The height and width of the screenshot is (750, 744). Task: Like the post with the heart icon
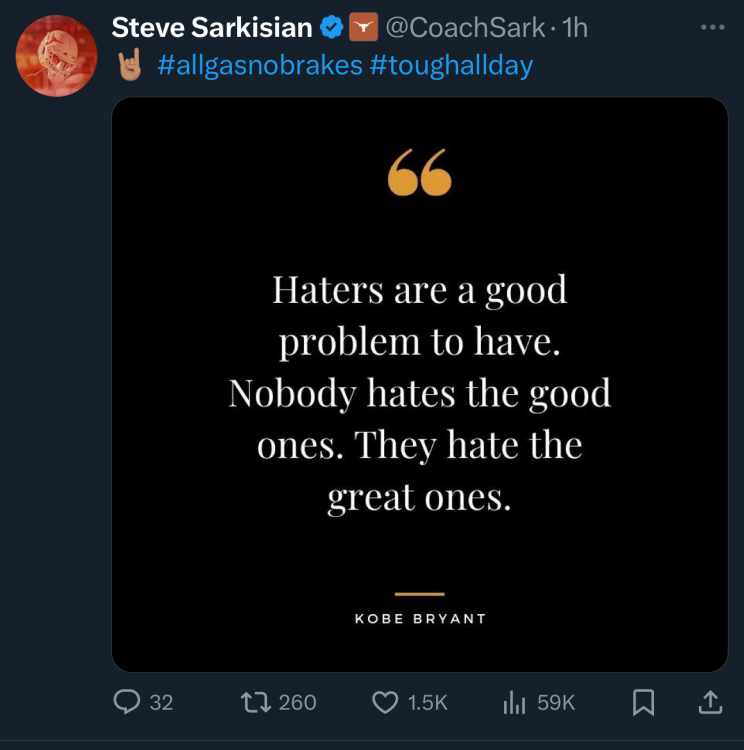386,703
